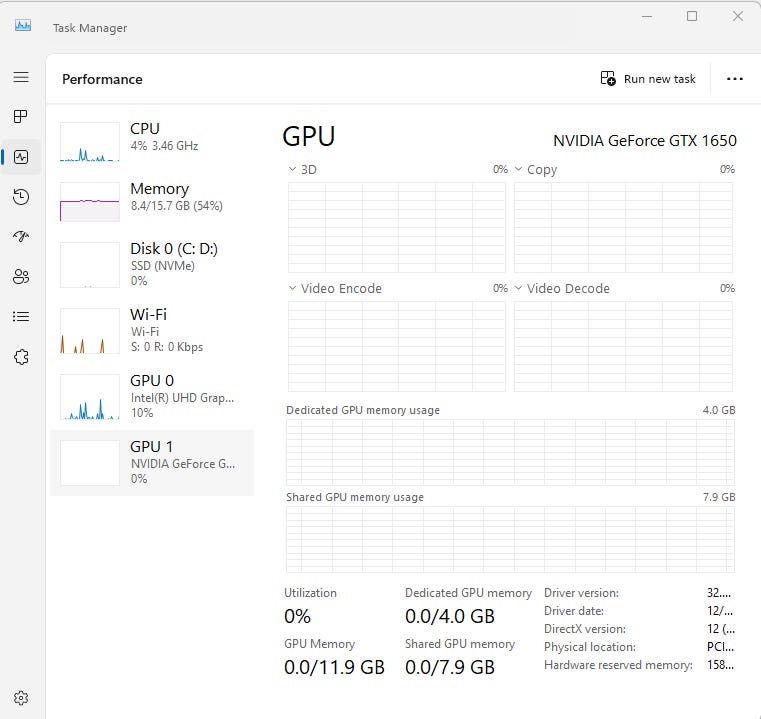Open the Users page icon

(x=21, y=277)
